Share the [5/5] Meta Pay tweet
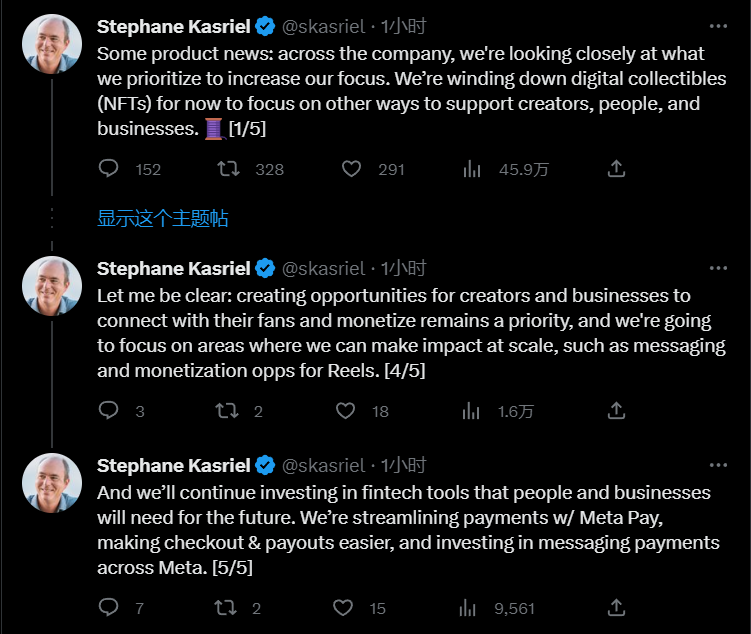Image resolution: width=751 pixels, height=634 pixels. pos(617,607)
